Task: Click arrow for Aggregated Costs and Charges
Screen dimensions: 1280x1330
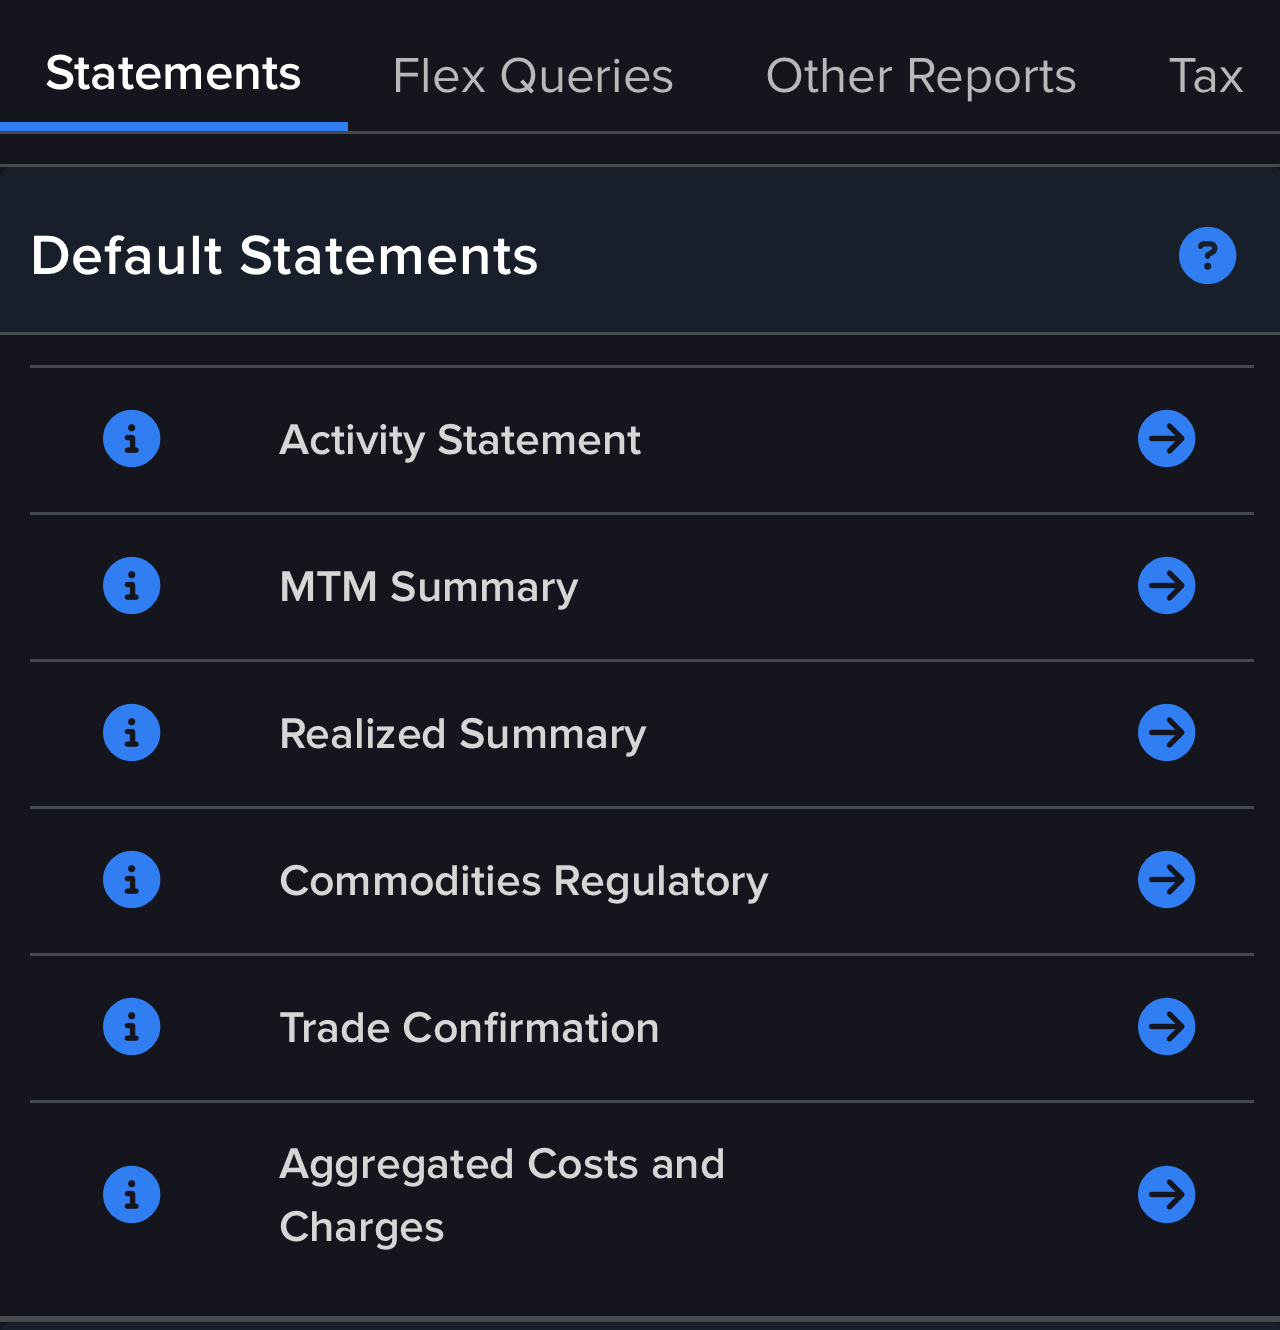Action: (x=1167, y=1194)
